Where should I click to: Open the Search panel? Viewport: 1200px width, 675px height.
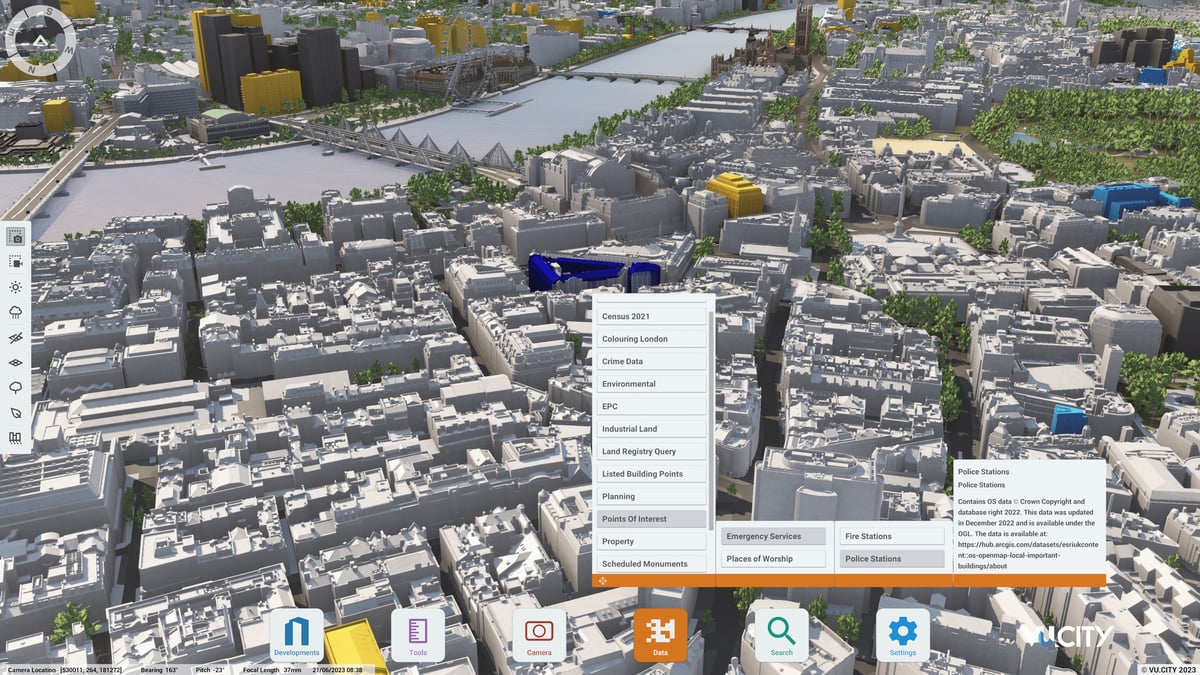[781, 632]
